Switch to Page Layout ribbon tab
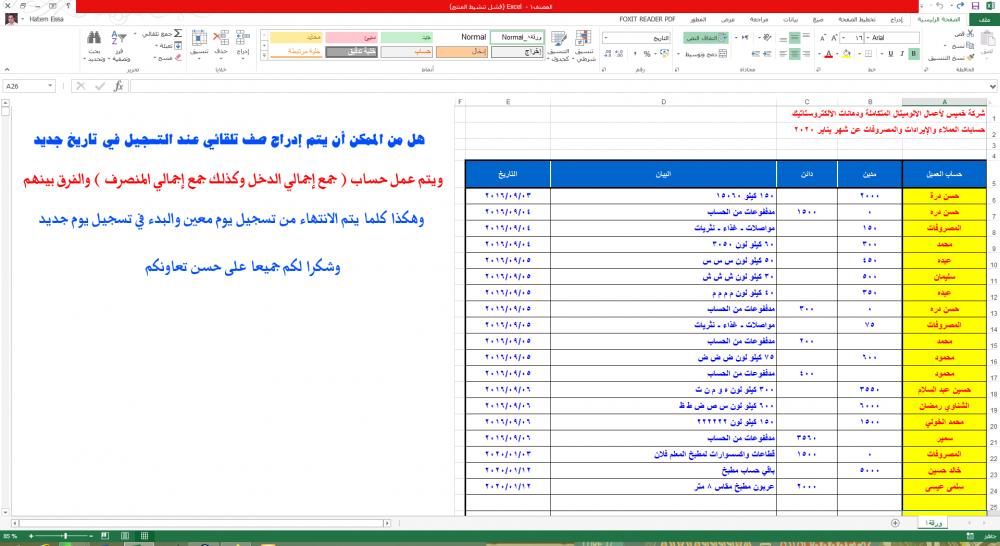Viewport: 1000px width, 546px height. point(857,20)
